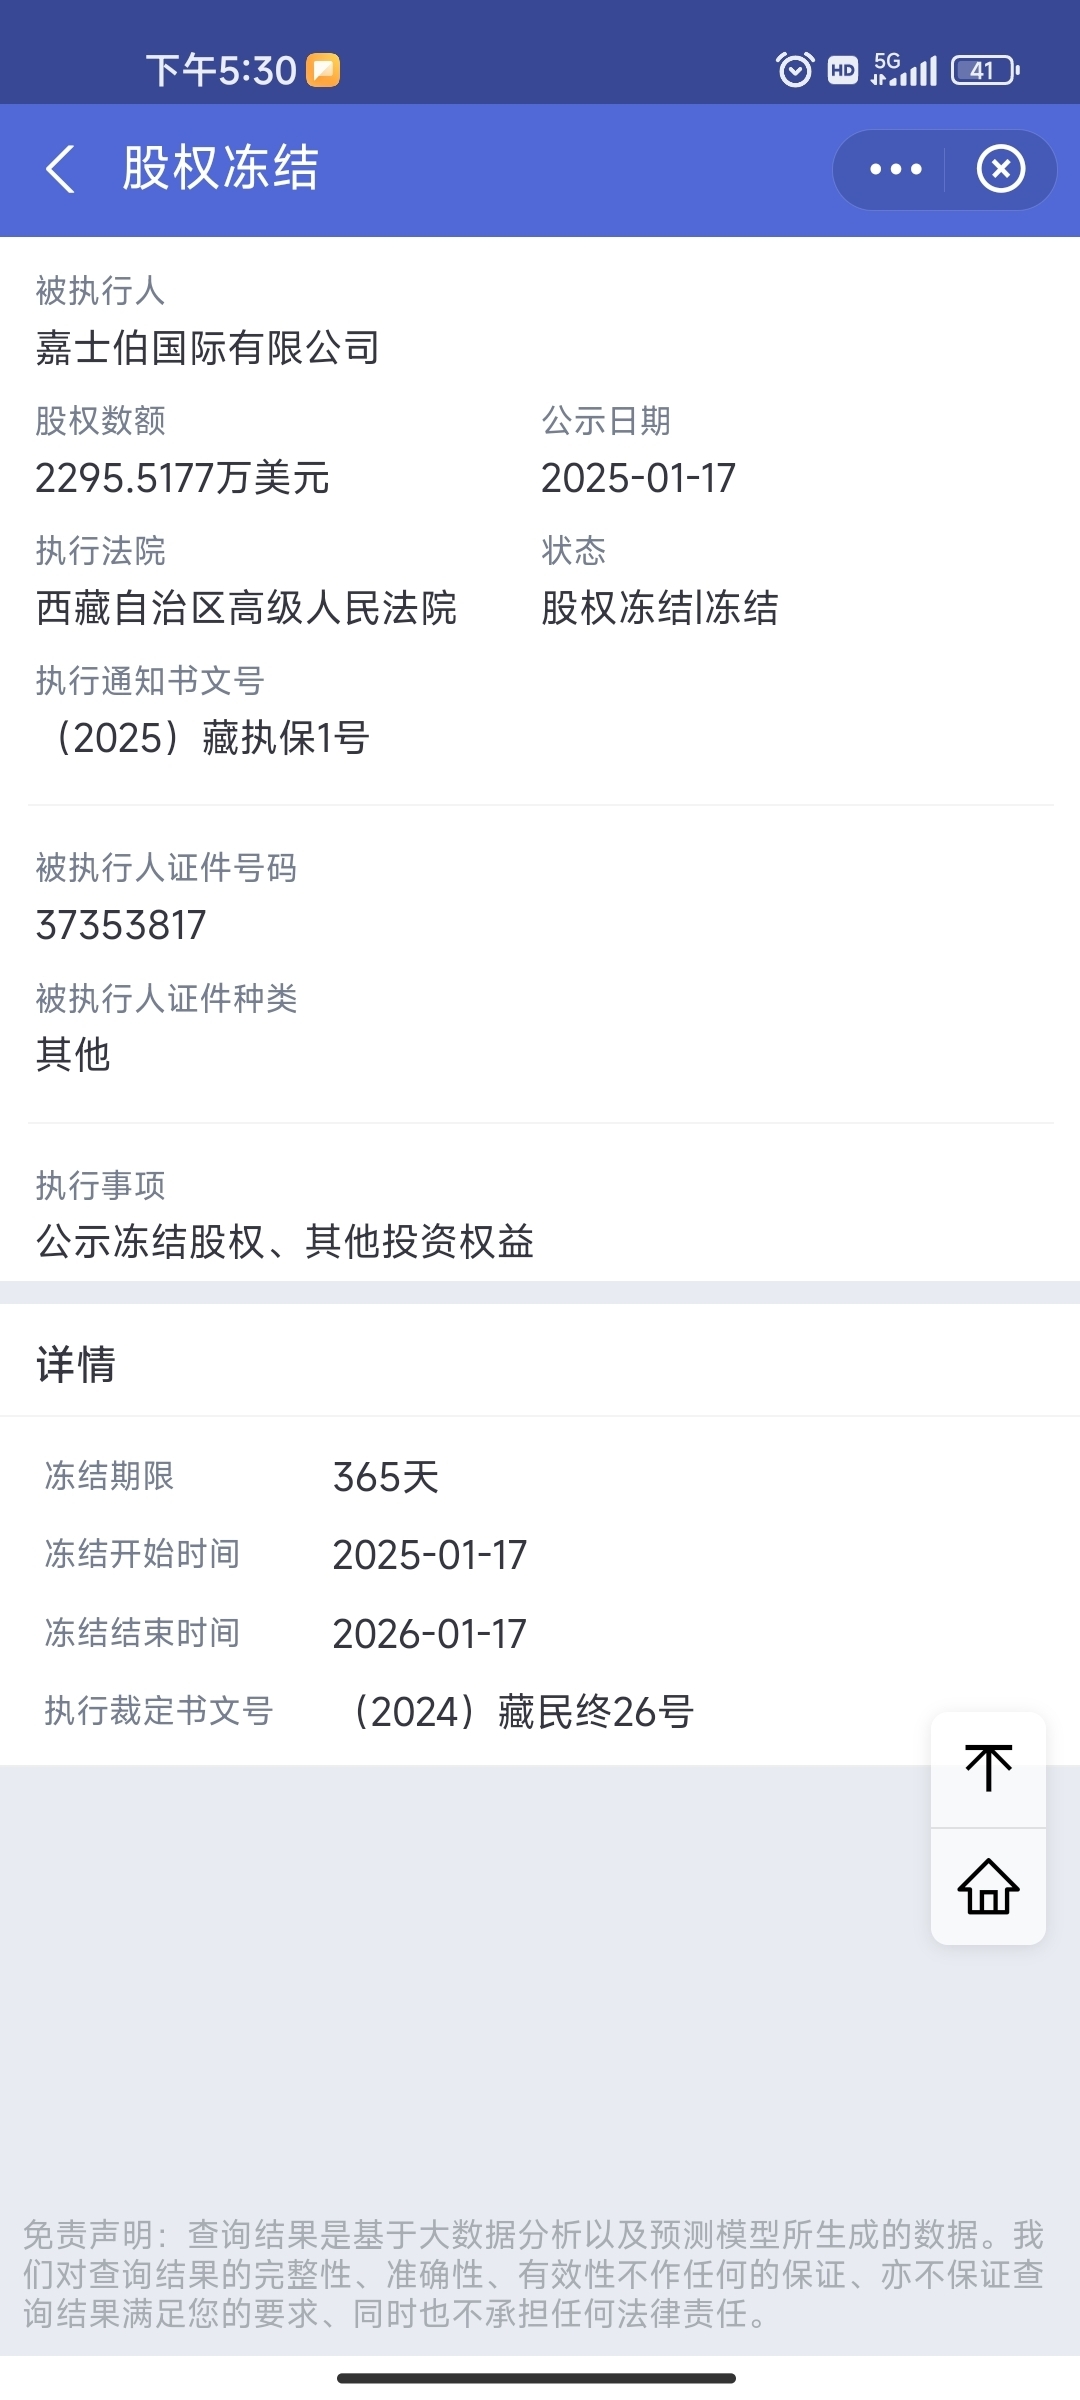Tap the 股权冻结|冻结 status value

pos(659,608)
